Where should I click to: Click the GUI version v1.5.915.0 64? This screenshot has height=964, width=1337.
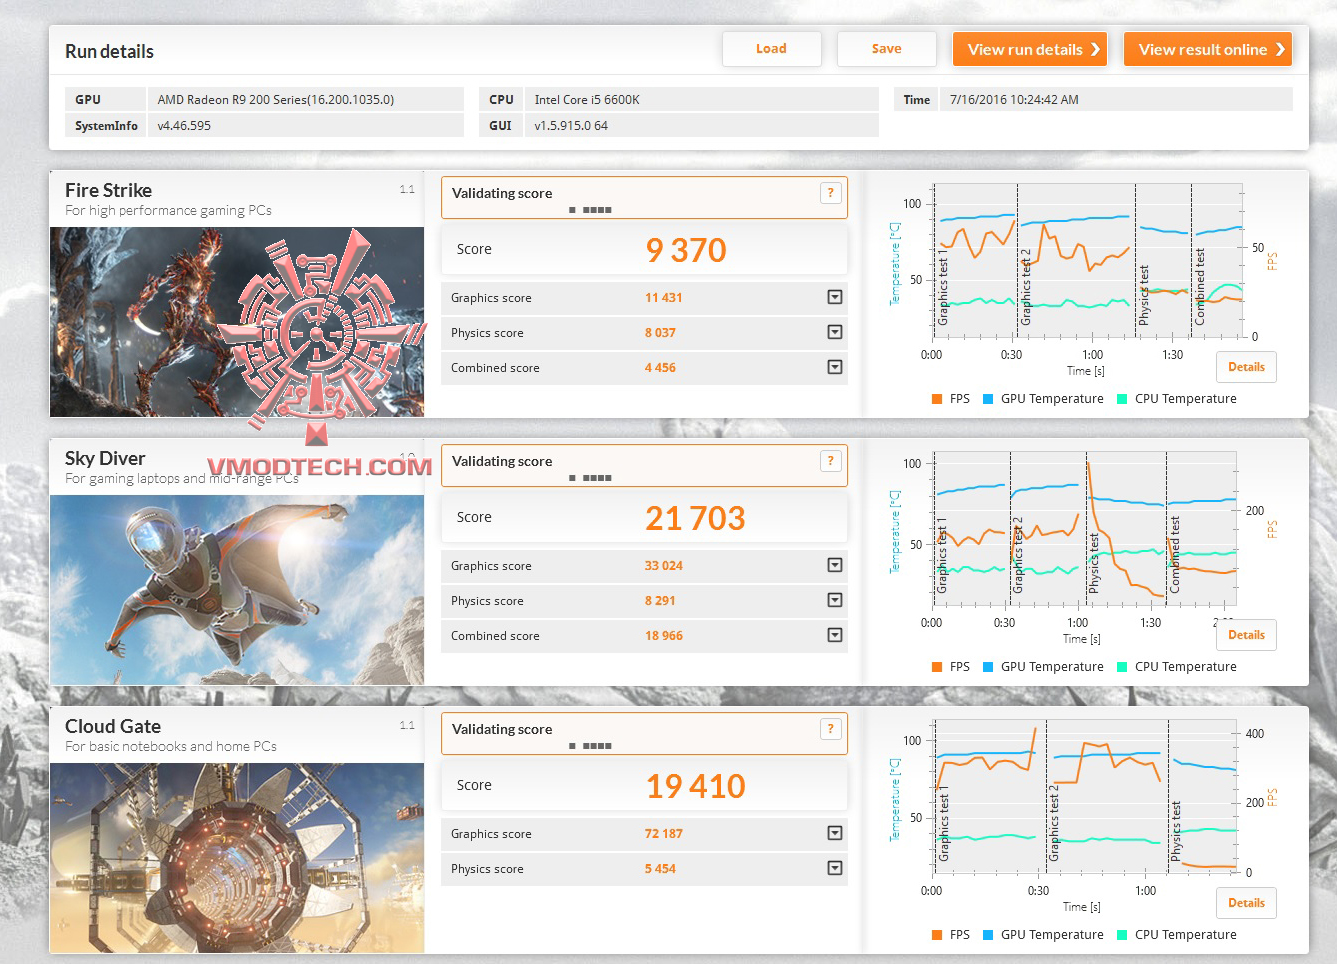click(x=571, y=126)
